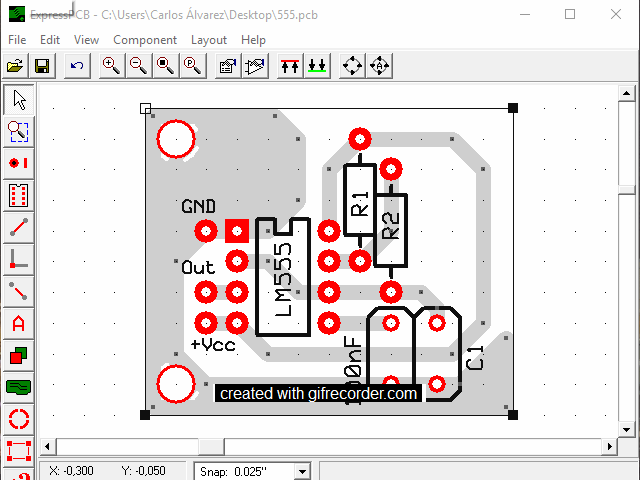Open the Layout menu
The width and height of the screenshot is (640, 480).
(x=209, y=40)
